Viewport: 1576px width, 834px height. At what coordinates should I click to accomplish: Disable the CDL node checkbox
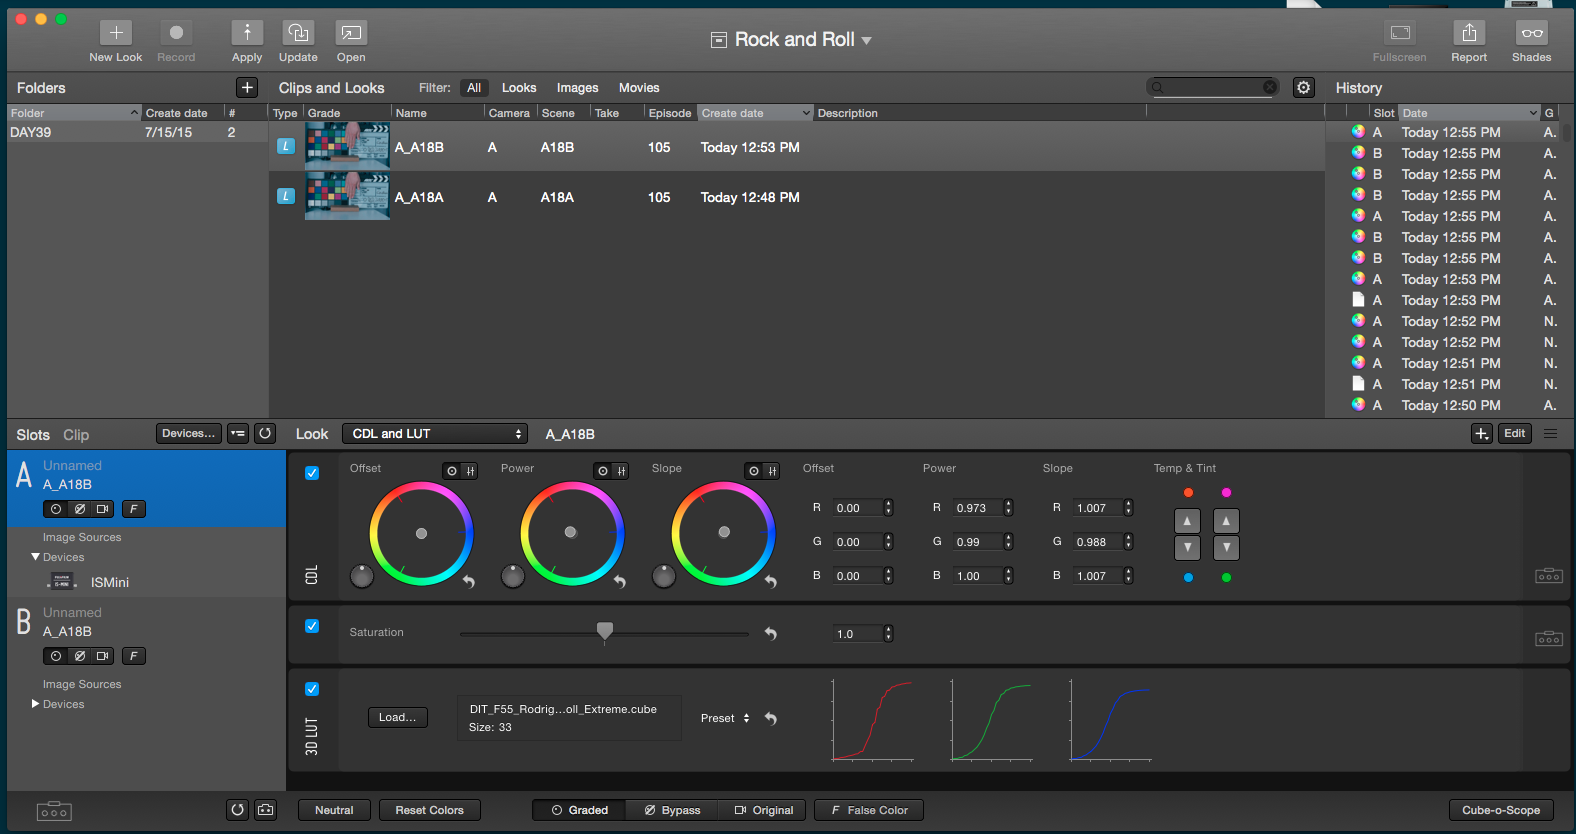coord(312,473)
